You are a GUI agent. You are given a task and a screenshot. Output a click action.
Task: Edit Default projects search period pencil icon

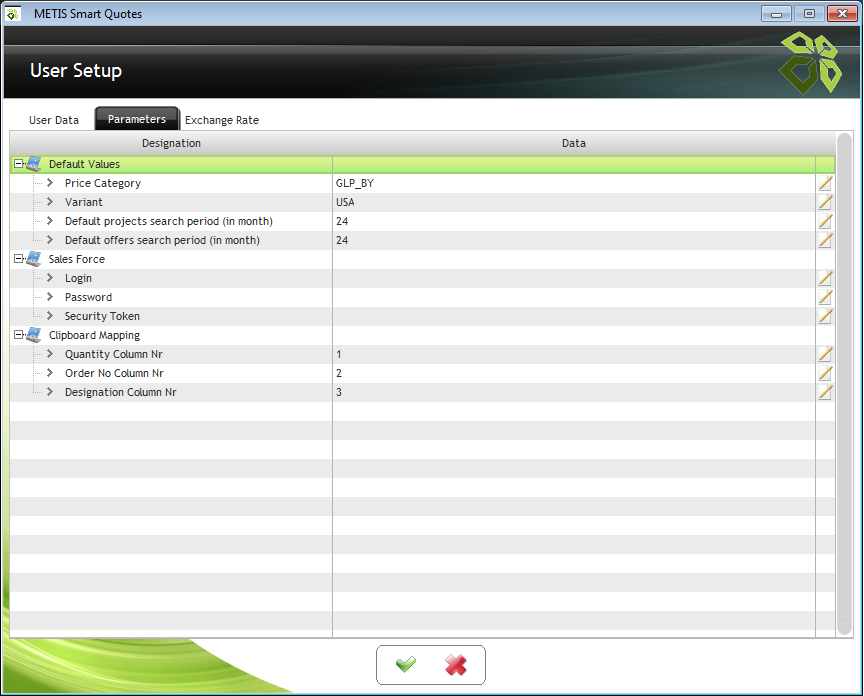tap(825, 221)
